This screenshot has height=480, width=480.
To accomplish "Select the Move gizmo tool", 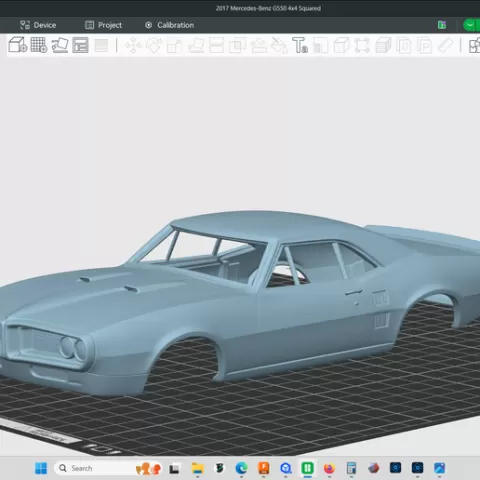I will [x=133, y=45].
